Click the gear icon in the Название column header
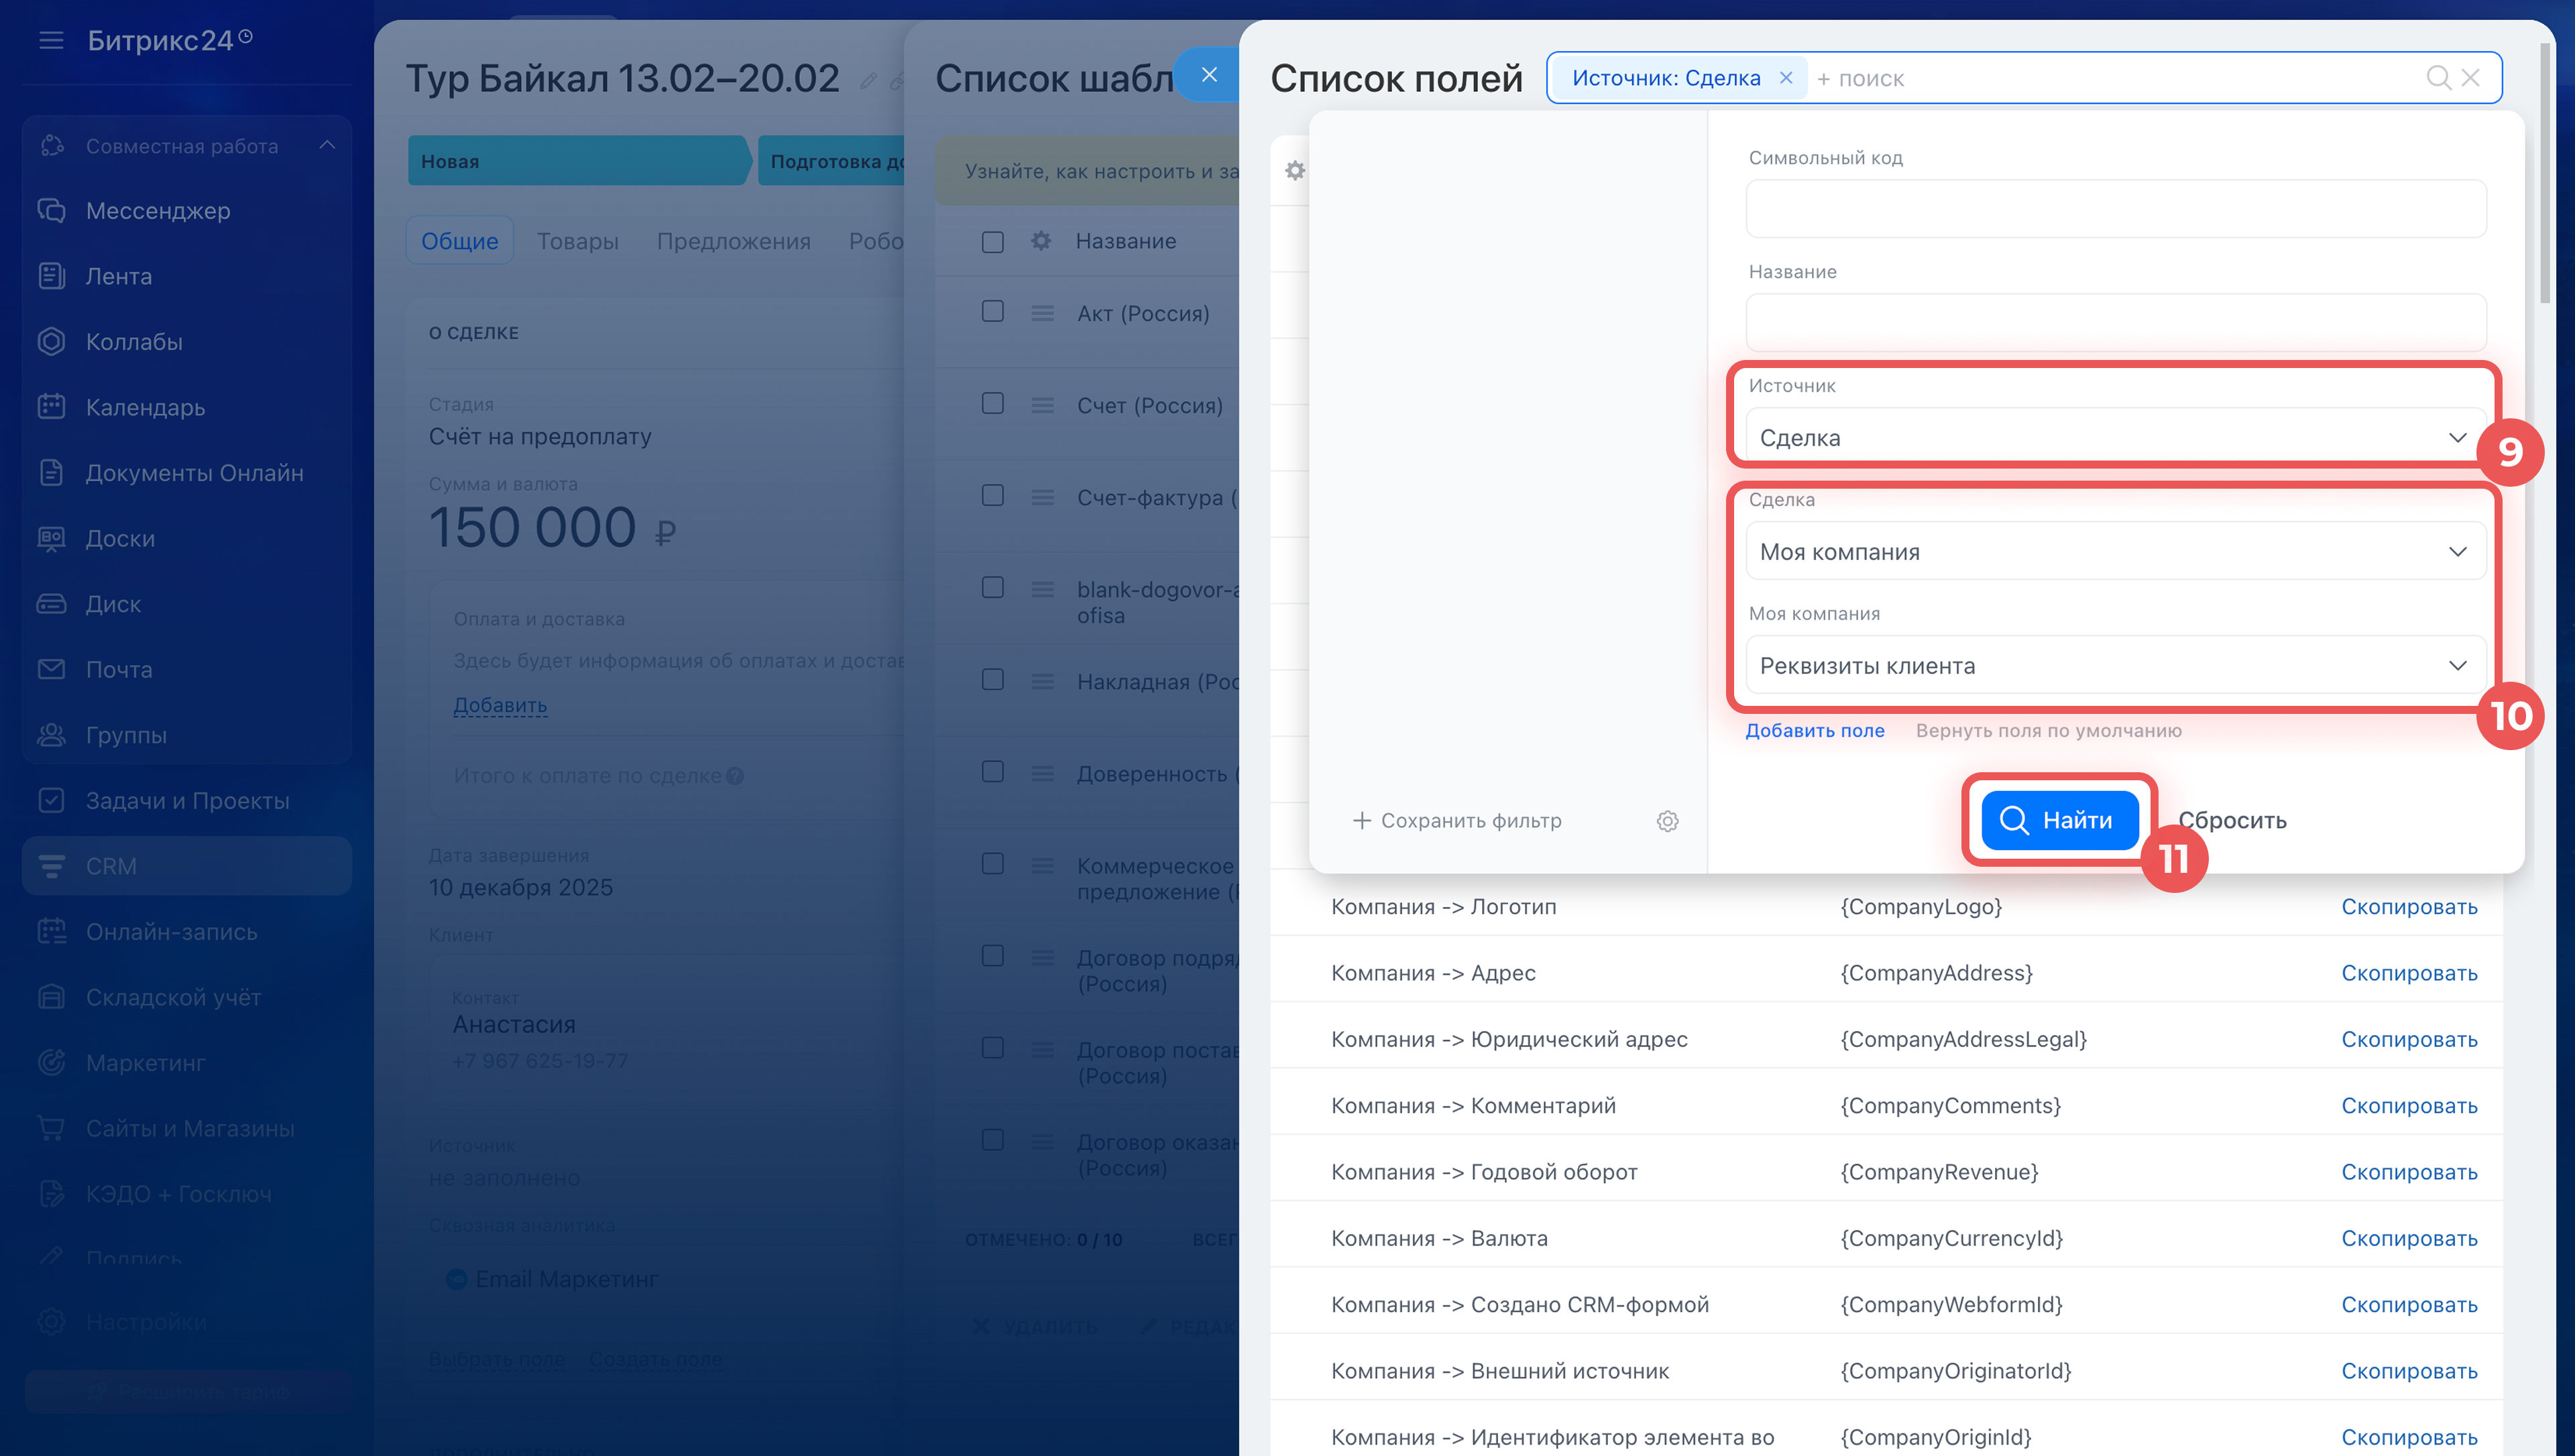The image size is (2575, 1456). point(1041,241)
